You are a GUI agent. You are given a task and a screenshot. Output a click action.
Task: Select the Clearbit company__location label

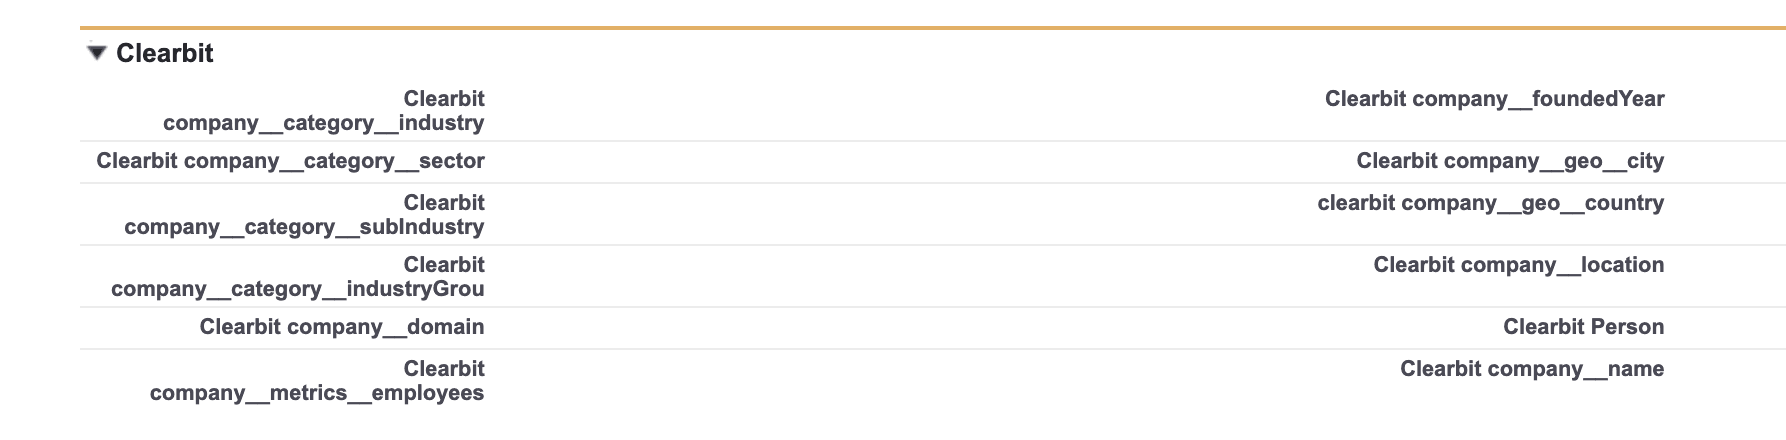pyautogui.click(x=1518, y=265)
